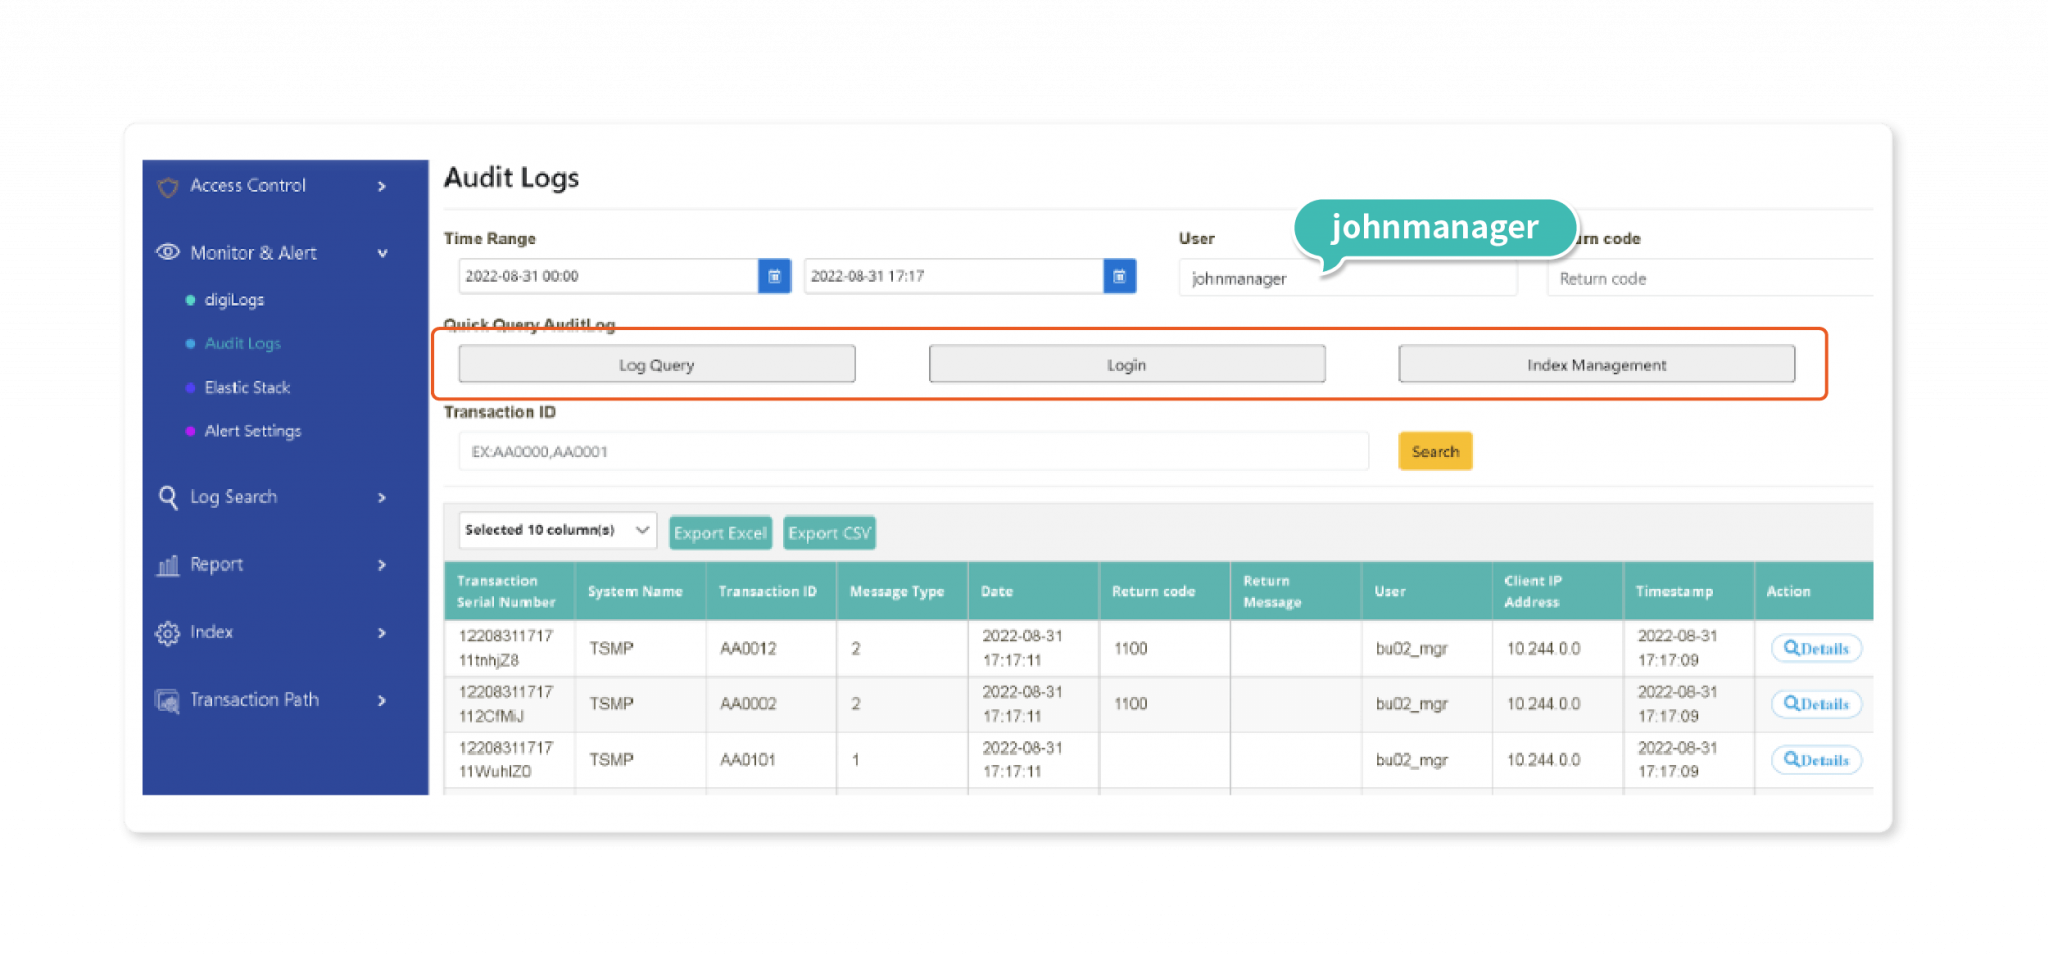Click Export CSV
The height and width of the screenshot is (955, 2048).
[828, 532]
